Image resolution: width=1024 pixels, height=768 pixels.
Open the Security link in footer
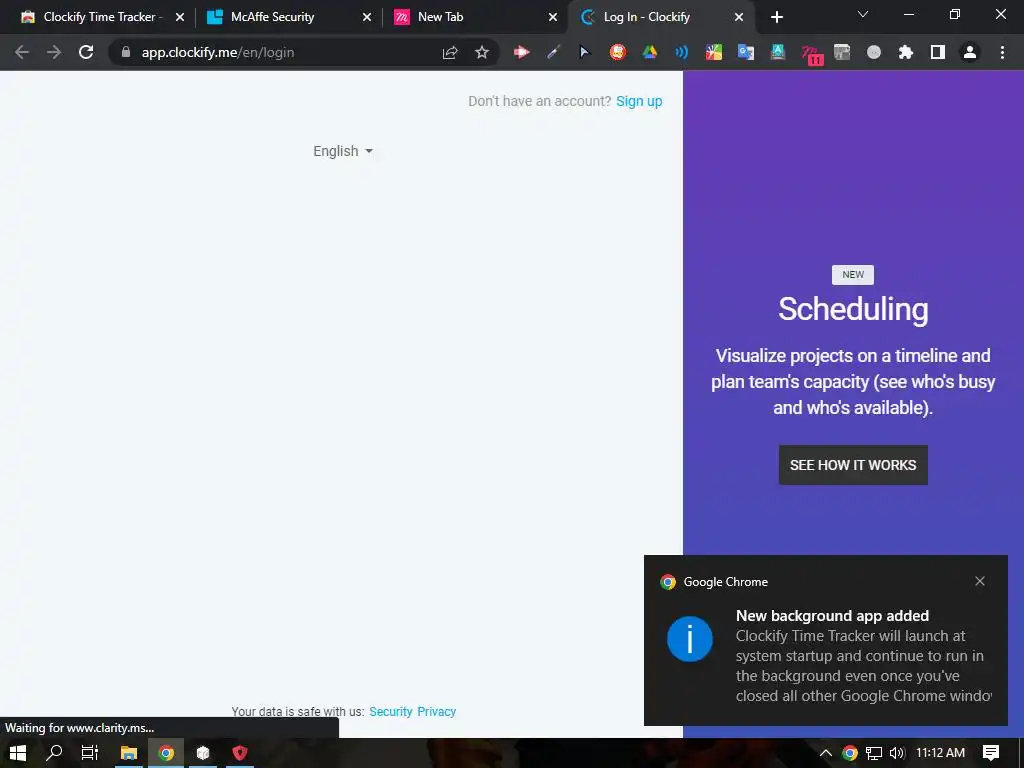(x=391, y=711)
